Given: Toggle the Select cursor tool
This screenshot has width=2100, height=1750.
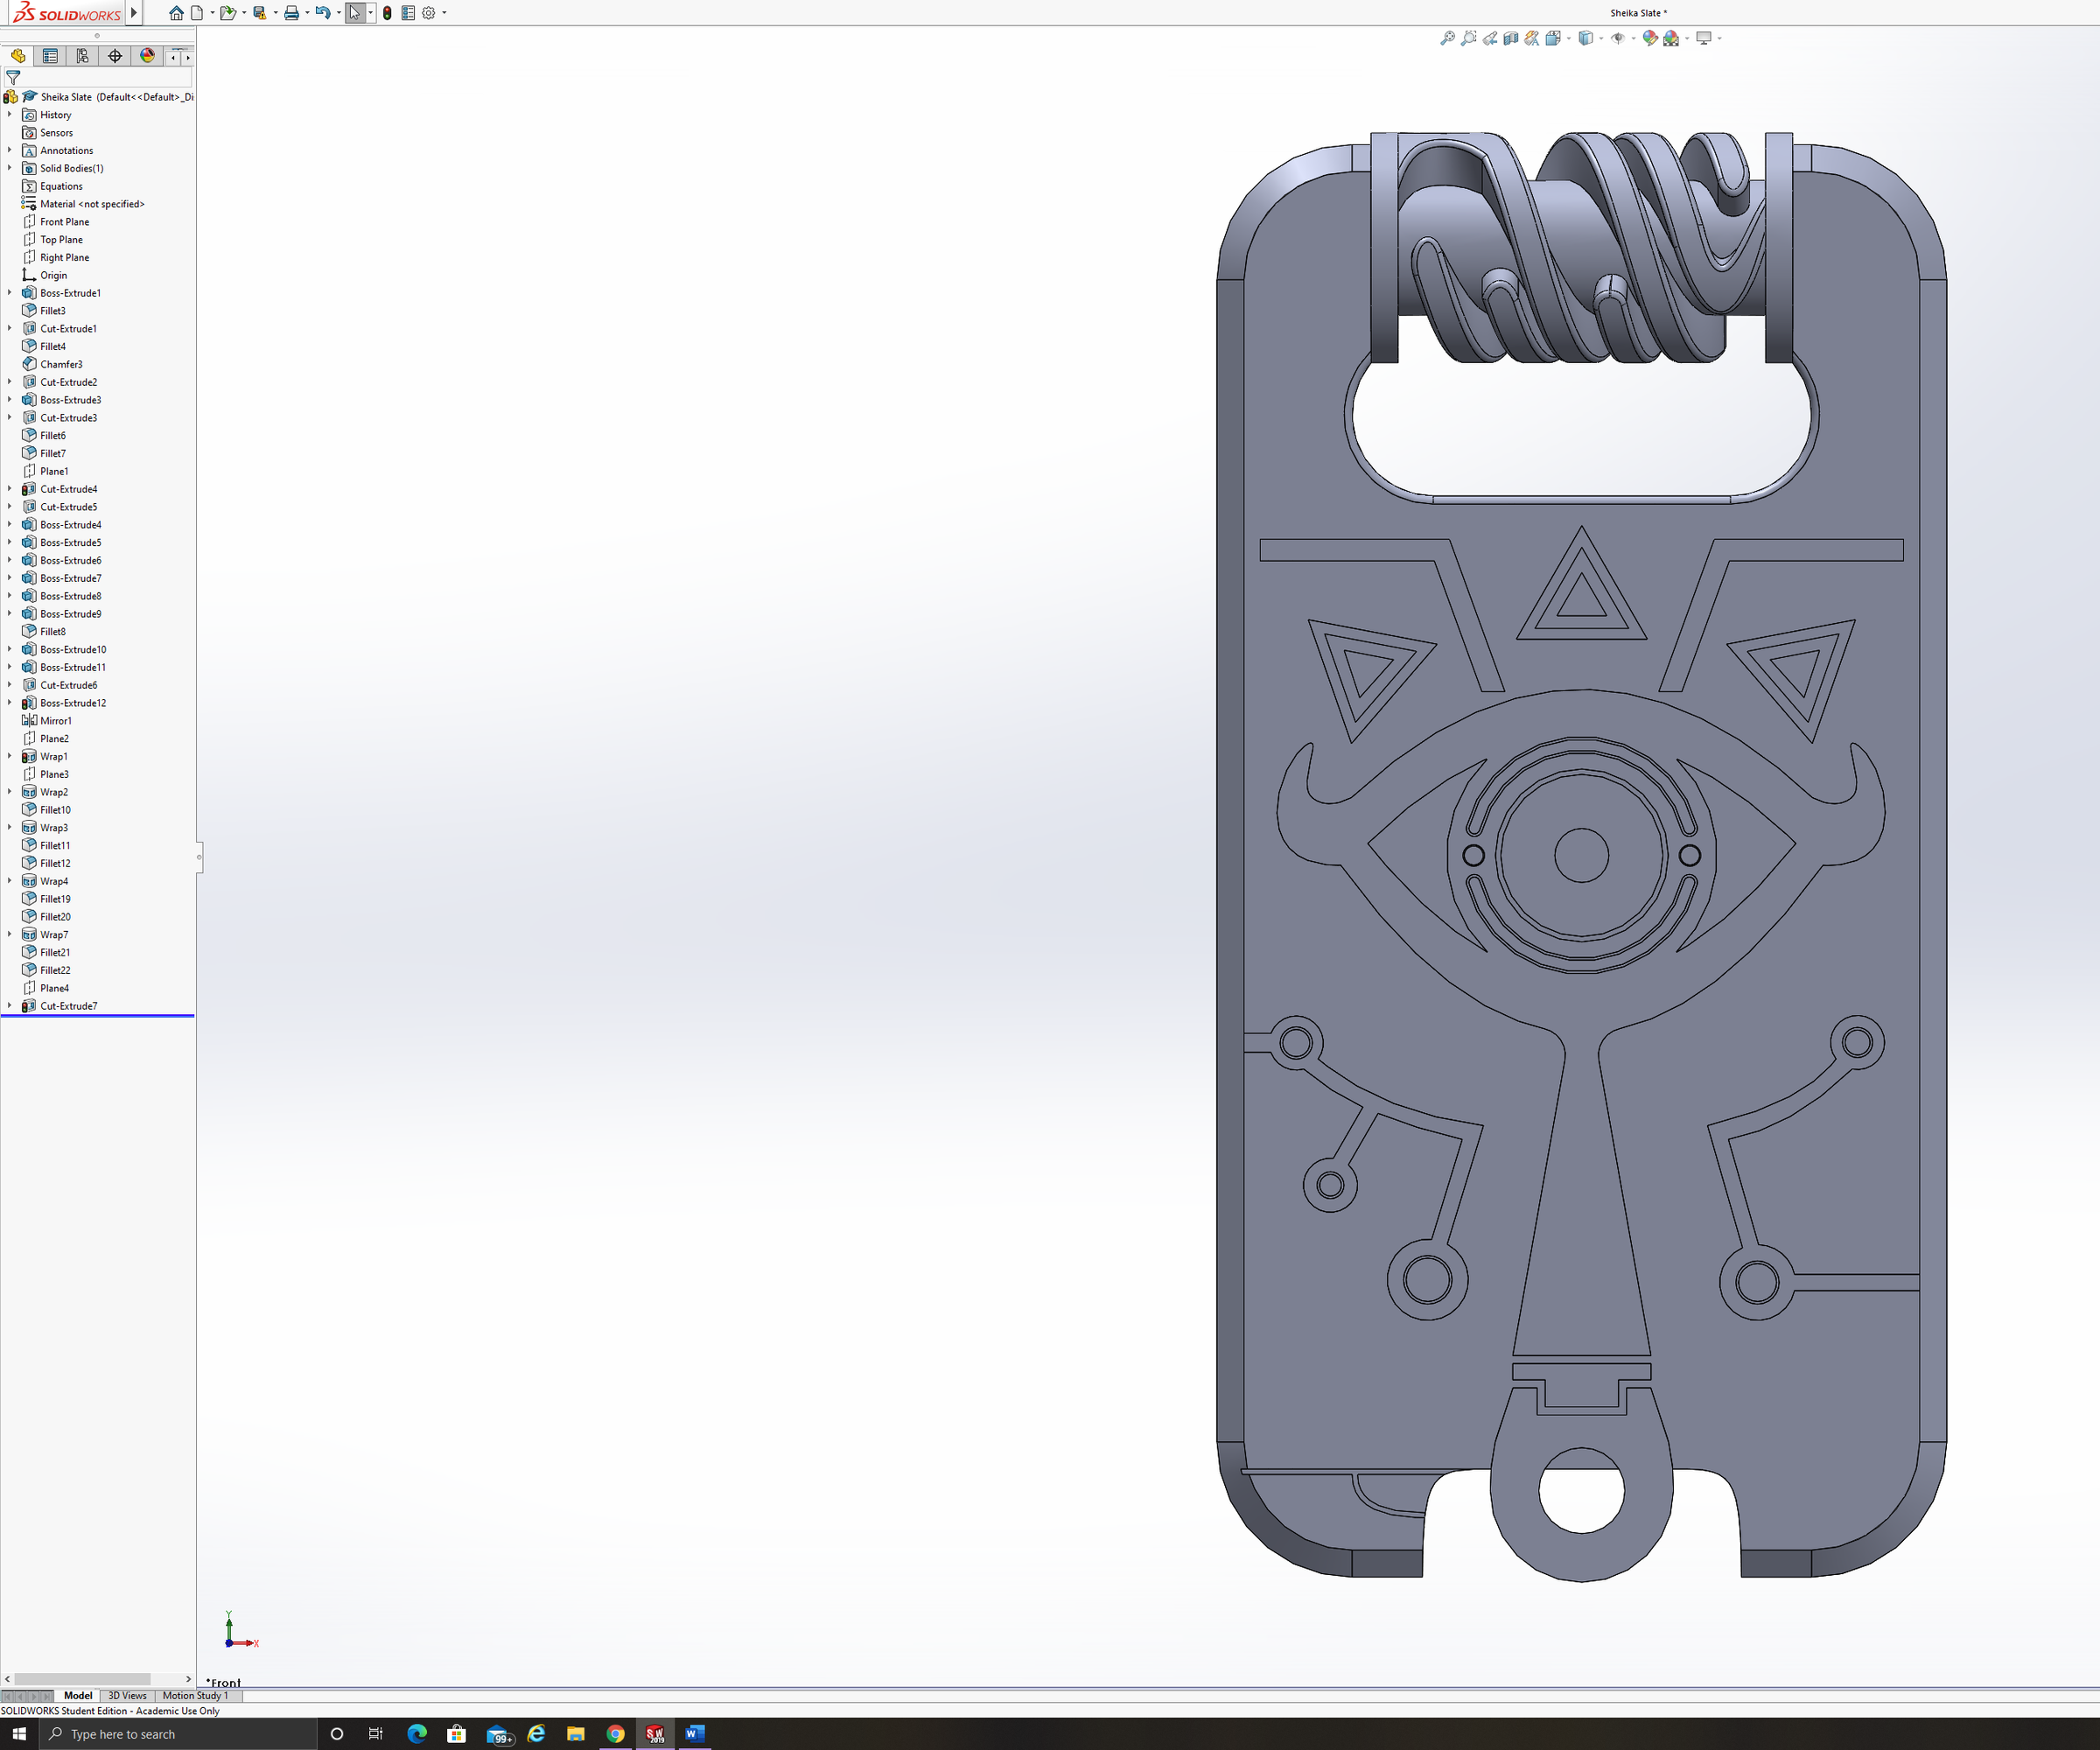Looking at the screenshot, I should tap(355, 13).
